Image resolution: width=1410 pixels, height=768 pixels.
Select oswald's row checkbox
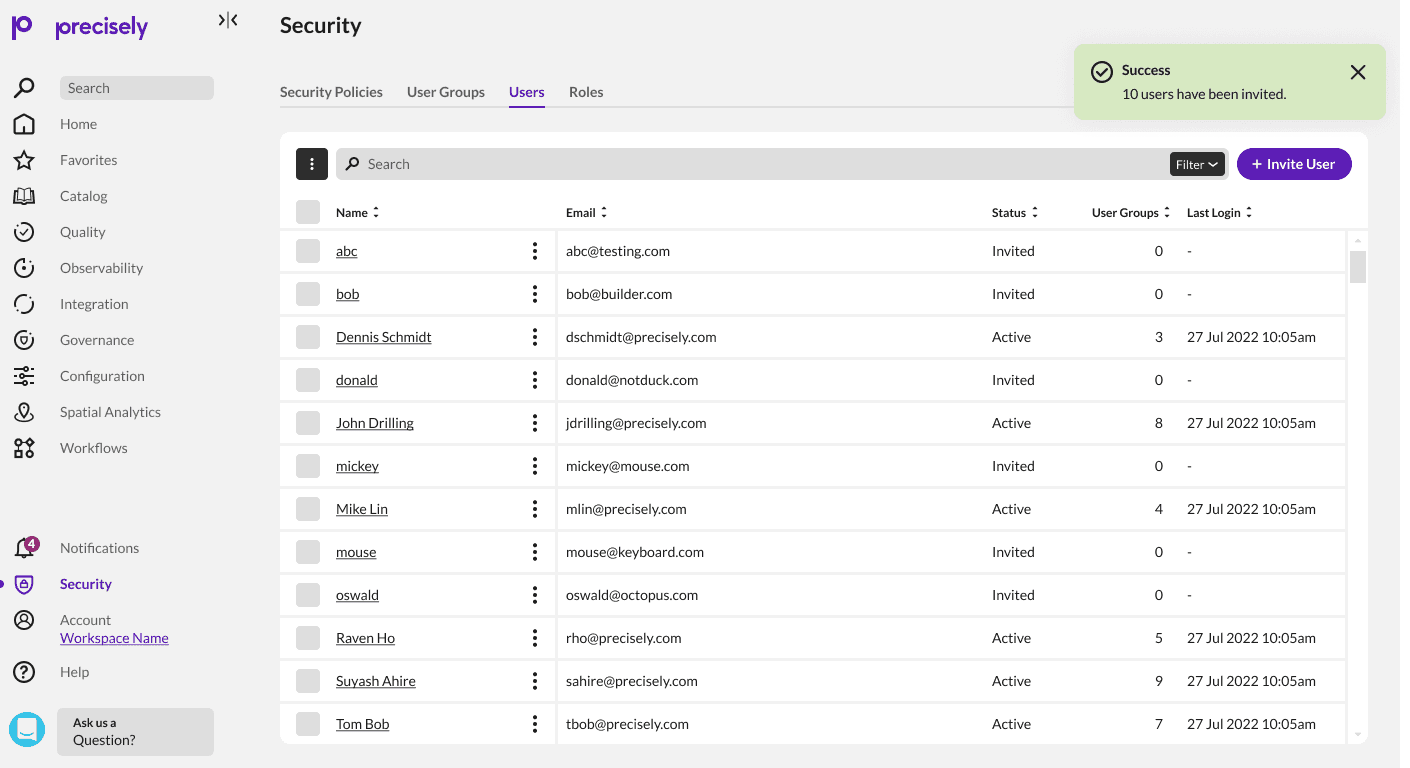(308, 595)
